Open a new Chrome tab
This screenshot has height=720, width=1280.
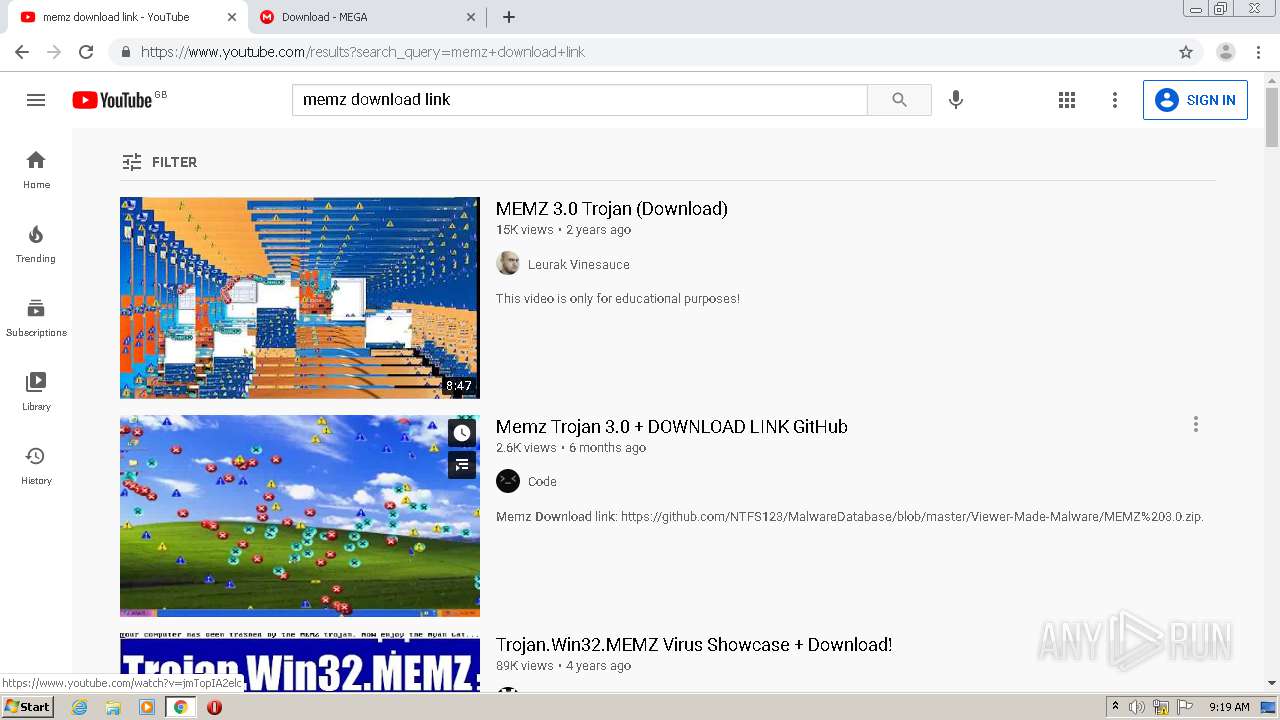[x=509, y=17]
